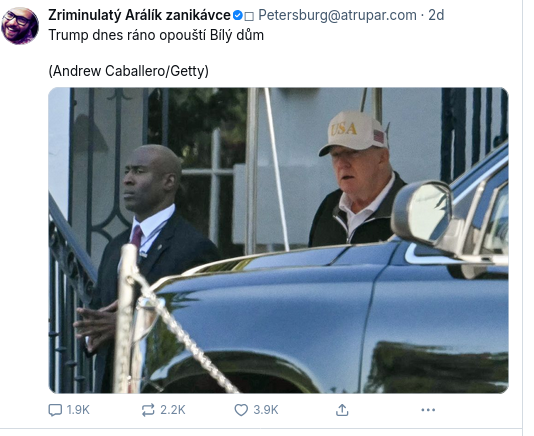Click the 1.9K replies count
534x436 pixels.
tap(78, 410)
